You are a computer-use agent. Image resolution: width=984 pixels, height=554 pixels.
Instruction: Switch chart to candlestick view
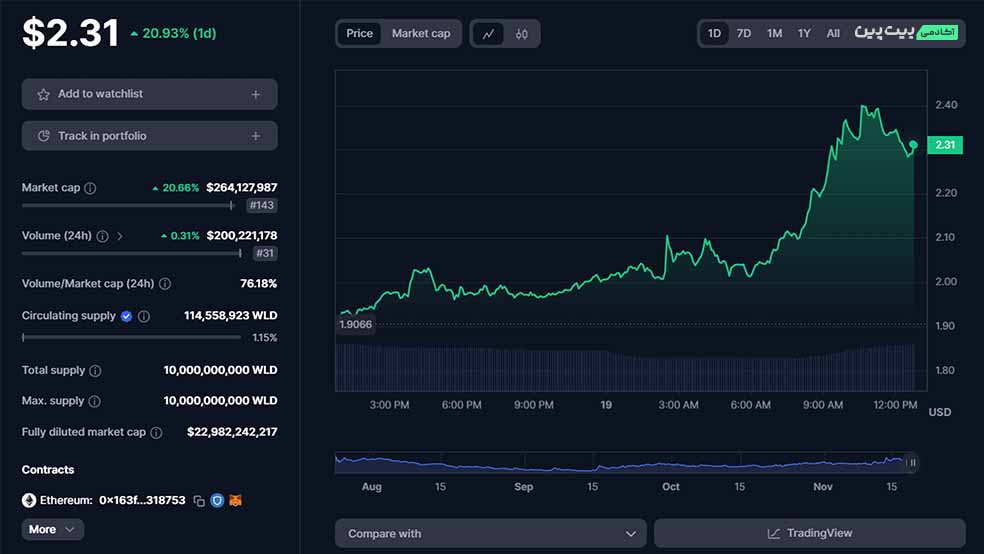point(521,34)
